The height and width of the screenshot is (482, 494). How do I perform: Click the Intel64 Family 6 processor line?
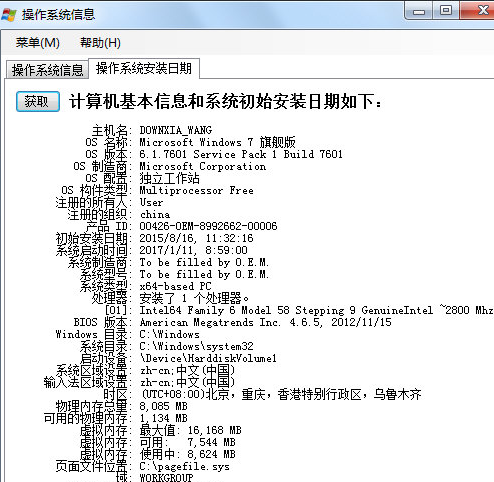(316, 310)
